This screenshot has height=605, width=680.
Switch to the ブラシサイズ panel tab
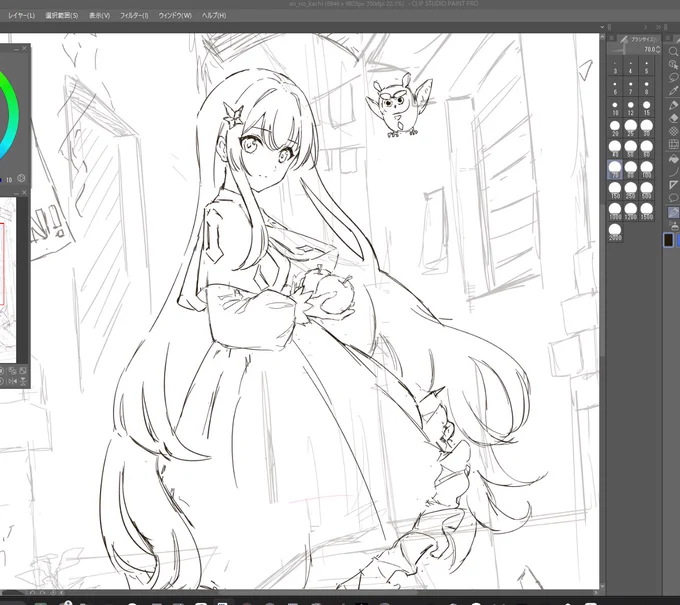click(639, 39)
